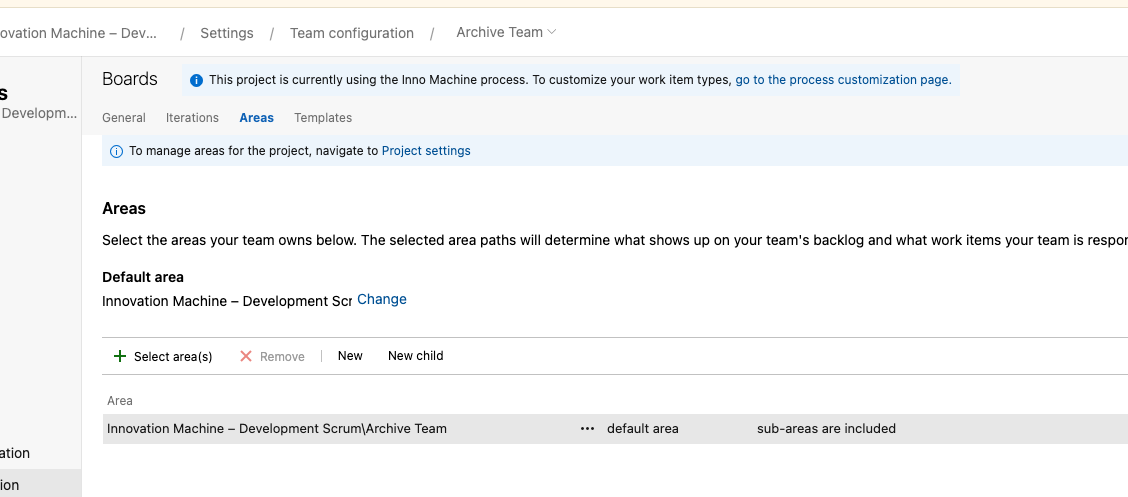Switch to the General tab

124,118
